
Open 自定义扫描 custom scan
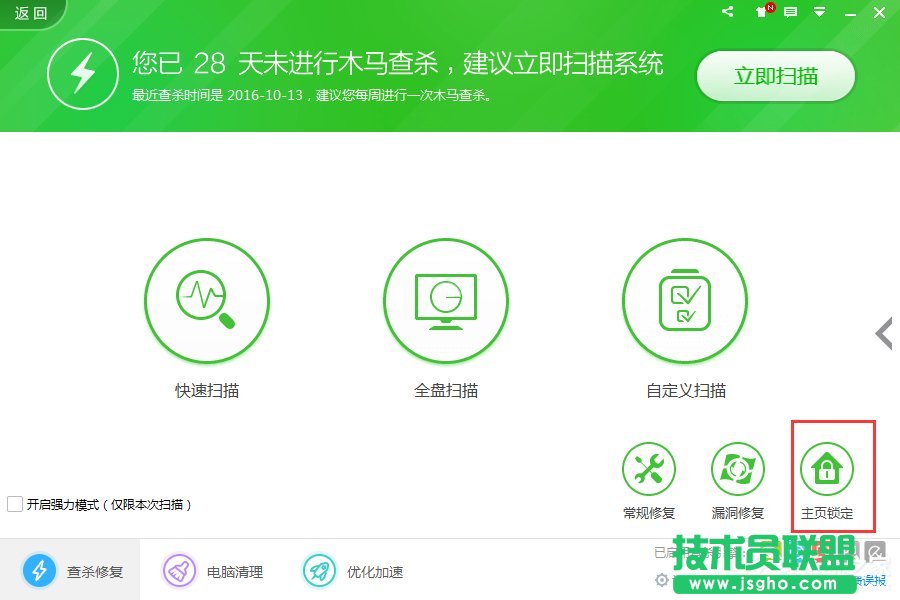[x=685, y=301]
